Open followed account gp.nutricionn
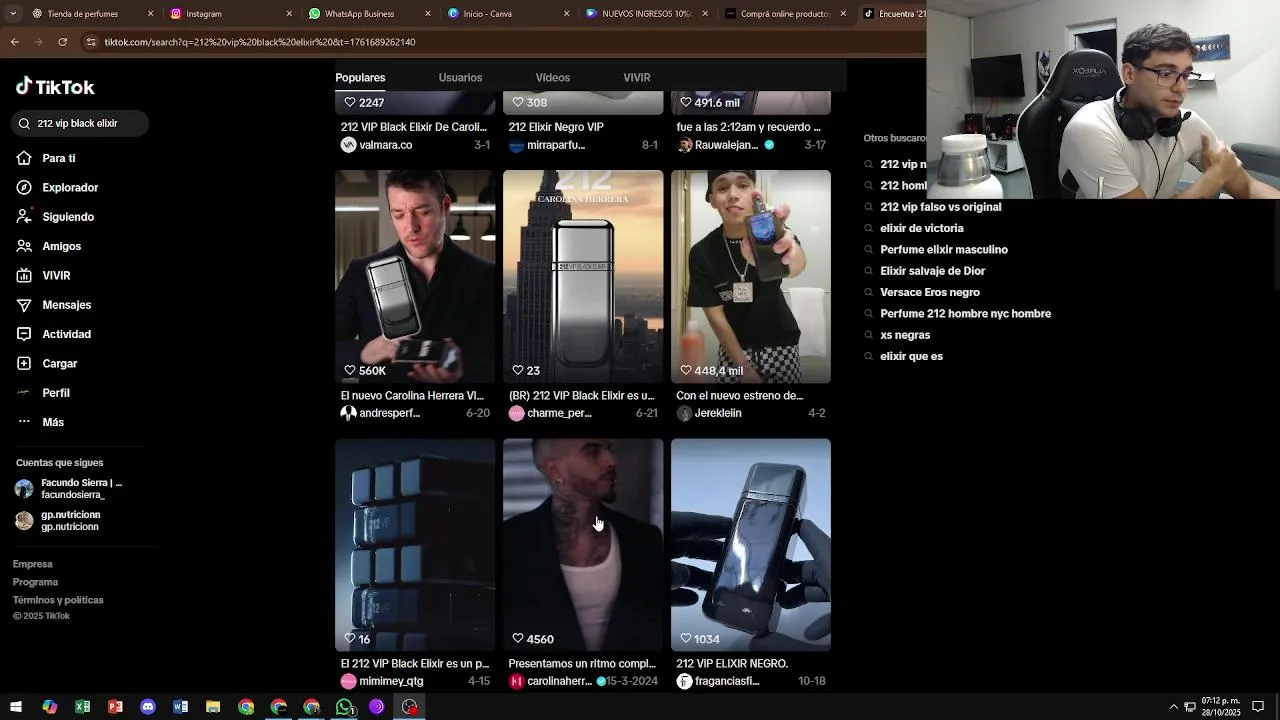The image size is (1280, 720). [58, 521]
